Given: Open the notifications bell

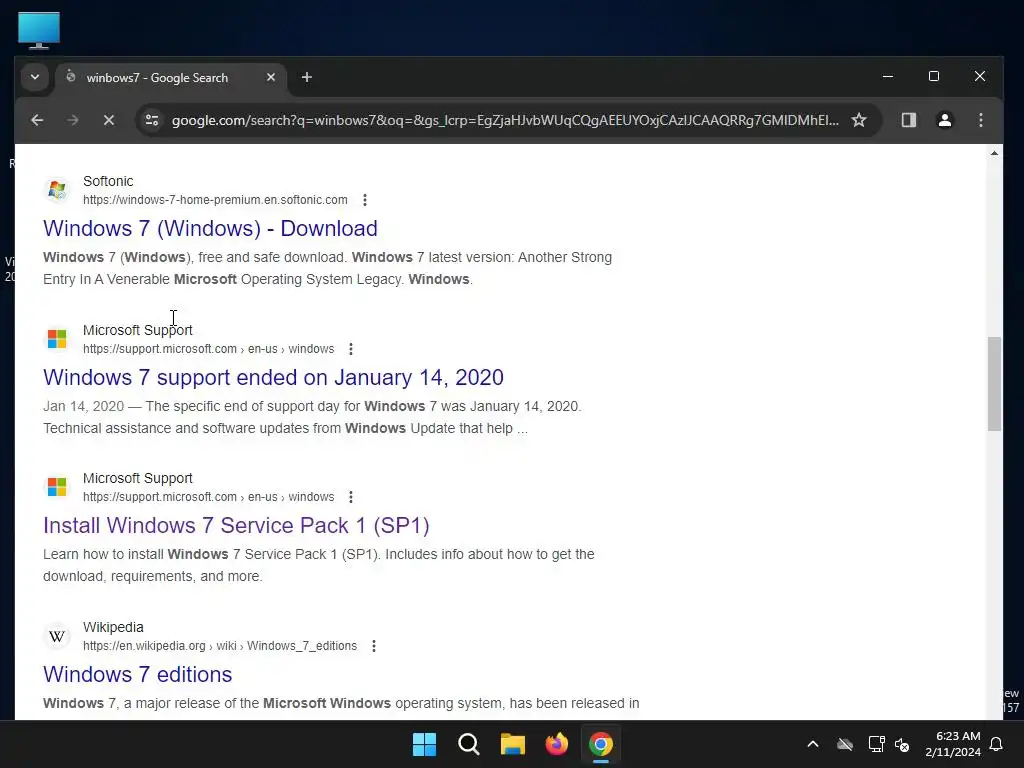Looking at the screenshot, I should (x=996, y=744).
